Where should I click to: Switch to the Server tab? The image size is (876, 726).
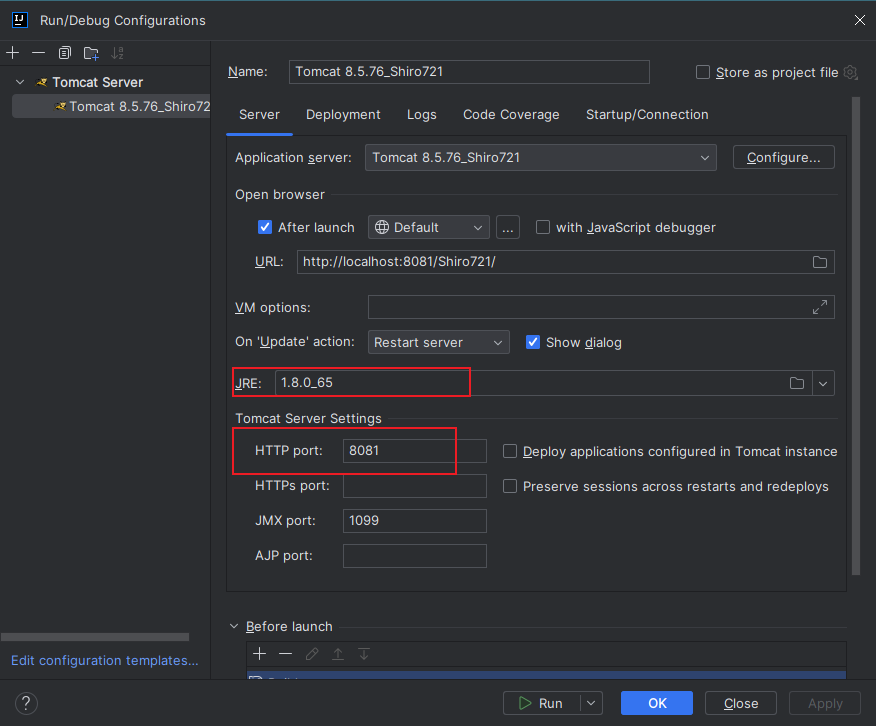tap(259, 114)
